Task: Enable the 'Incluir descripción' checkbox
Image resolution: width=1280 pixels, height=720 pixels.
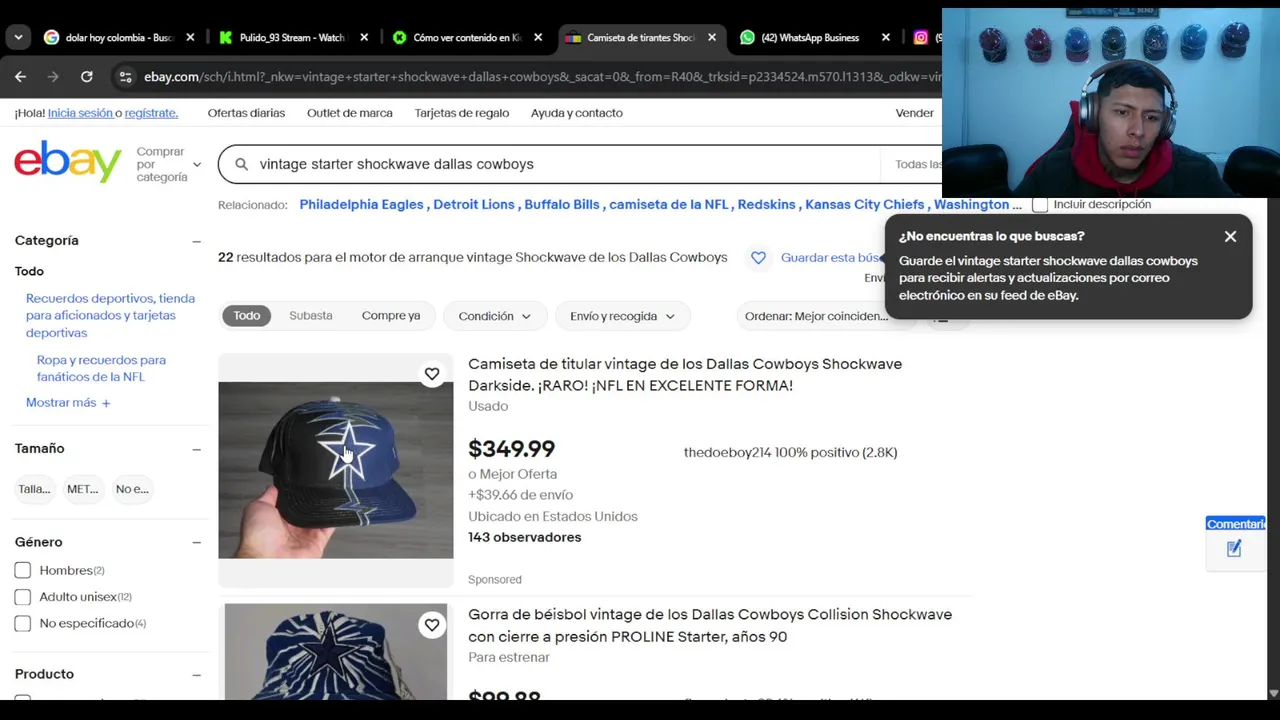Action: click(1040, 204)
